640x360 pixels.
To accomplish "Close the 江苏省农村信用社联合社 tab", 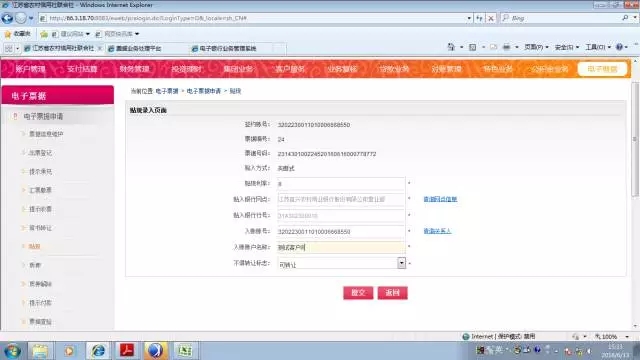I will click(100, 48).
